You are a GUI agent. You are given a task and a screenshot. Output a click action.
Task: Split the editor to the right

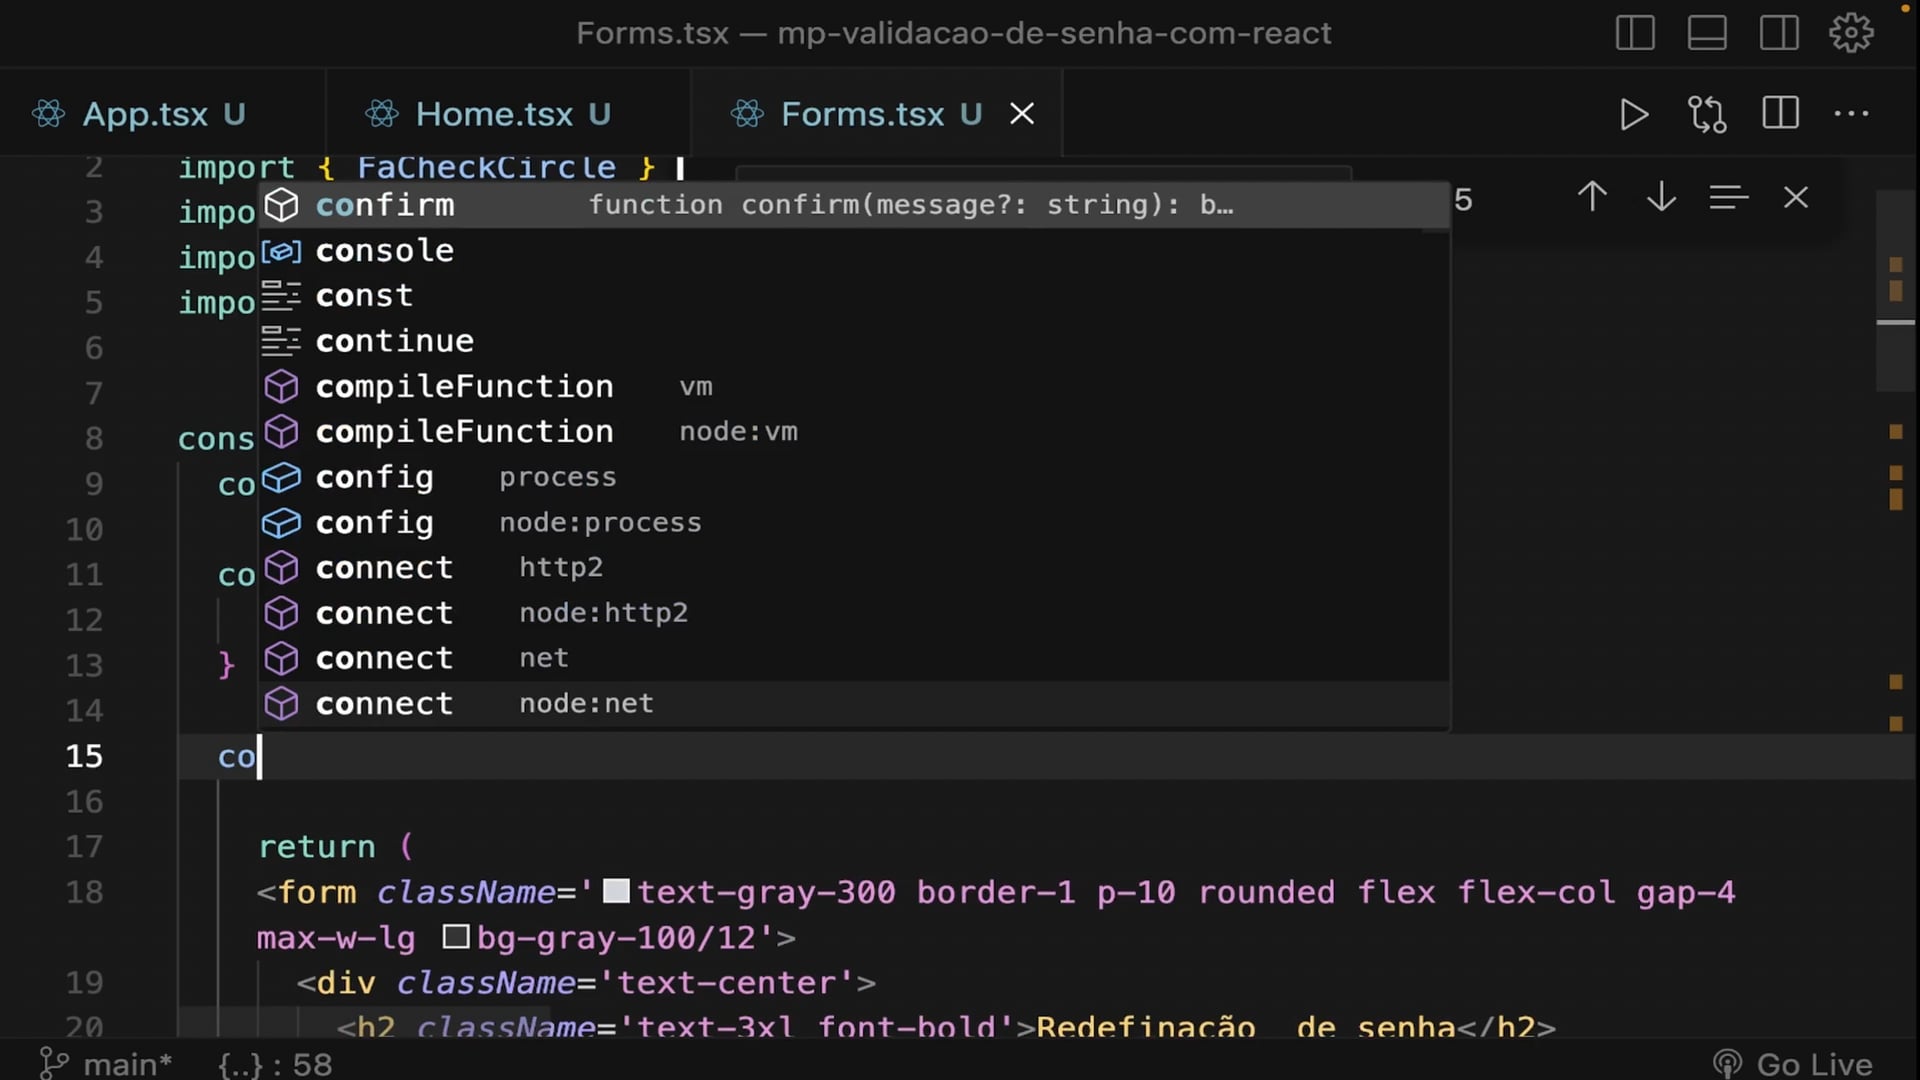click(1780, 114)
